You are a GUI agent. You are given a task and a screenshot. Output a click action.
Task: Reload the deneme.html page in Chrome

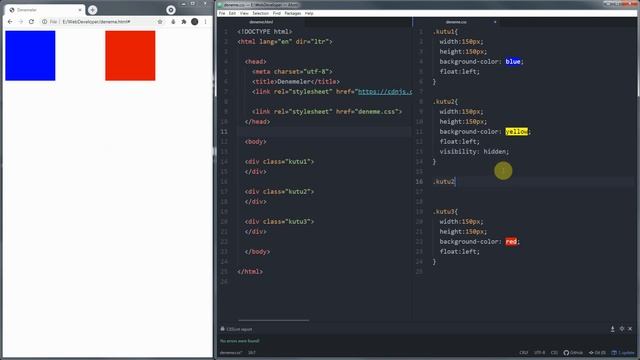[x=31, y=22]
